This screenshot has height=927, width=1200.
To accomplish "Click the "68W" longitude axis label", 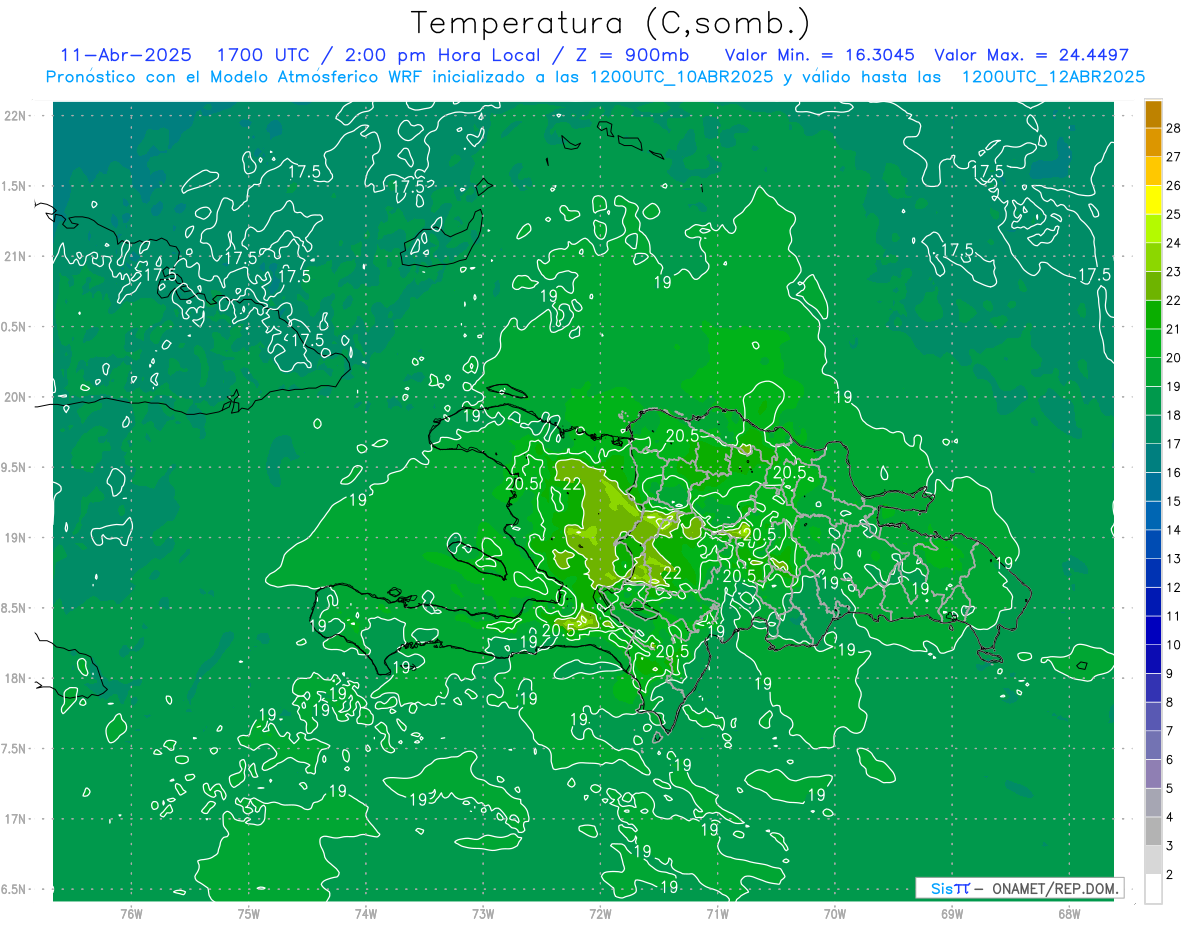I will tap(1069, 913).
